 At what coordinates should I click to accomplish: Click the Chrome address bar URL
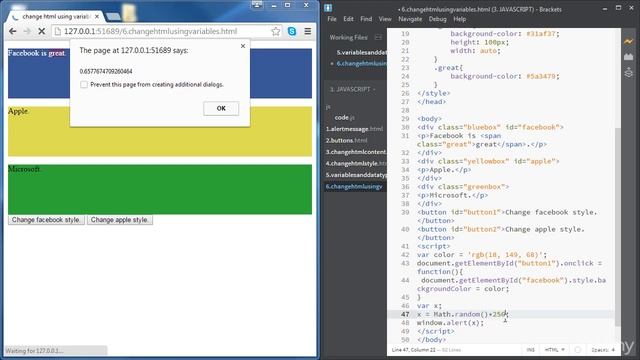pos(150,31)
